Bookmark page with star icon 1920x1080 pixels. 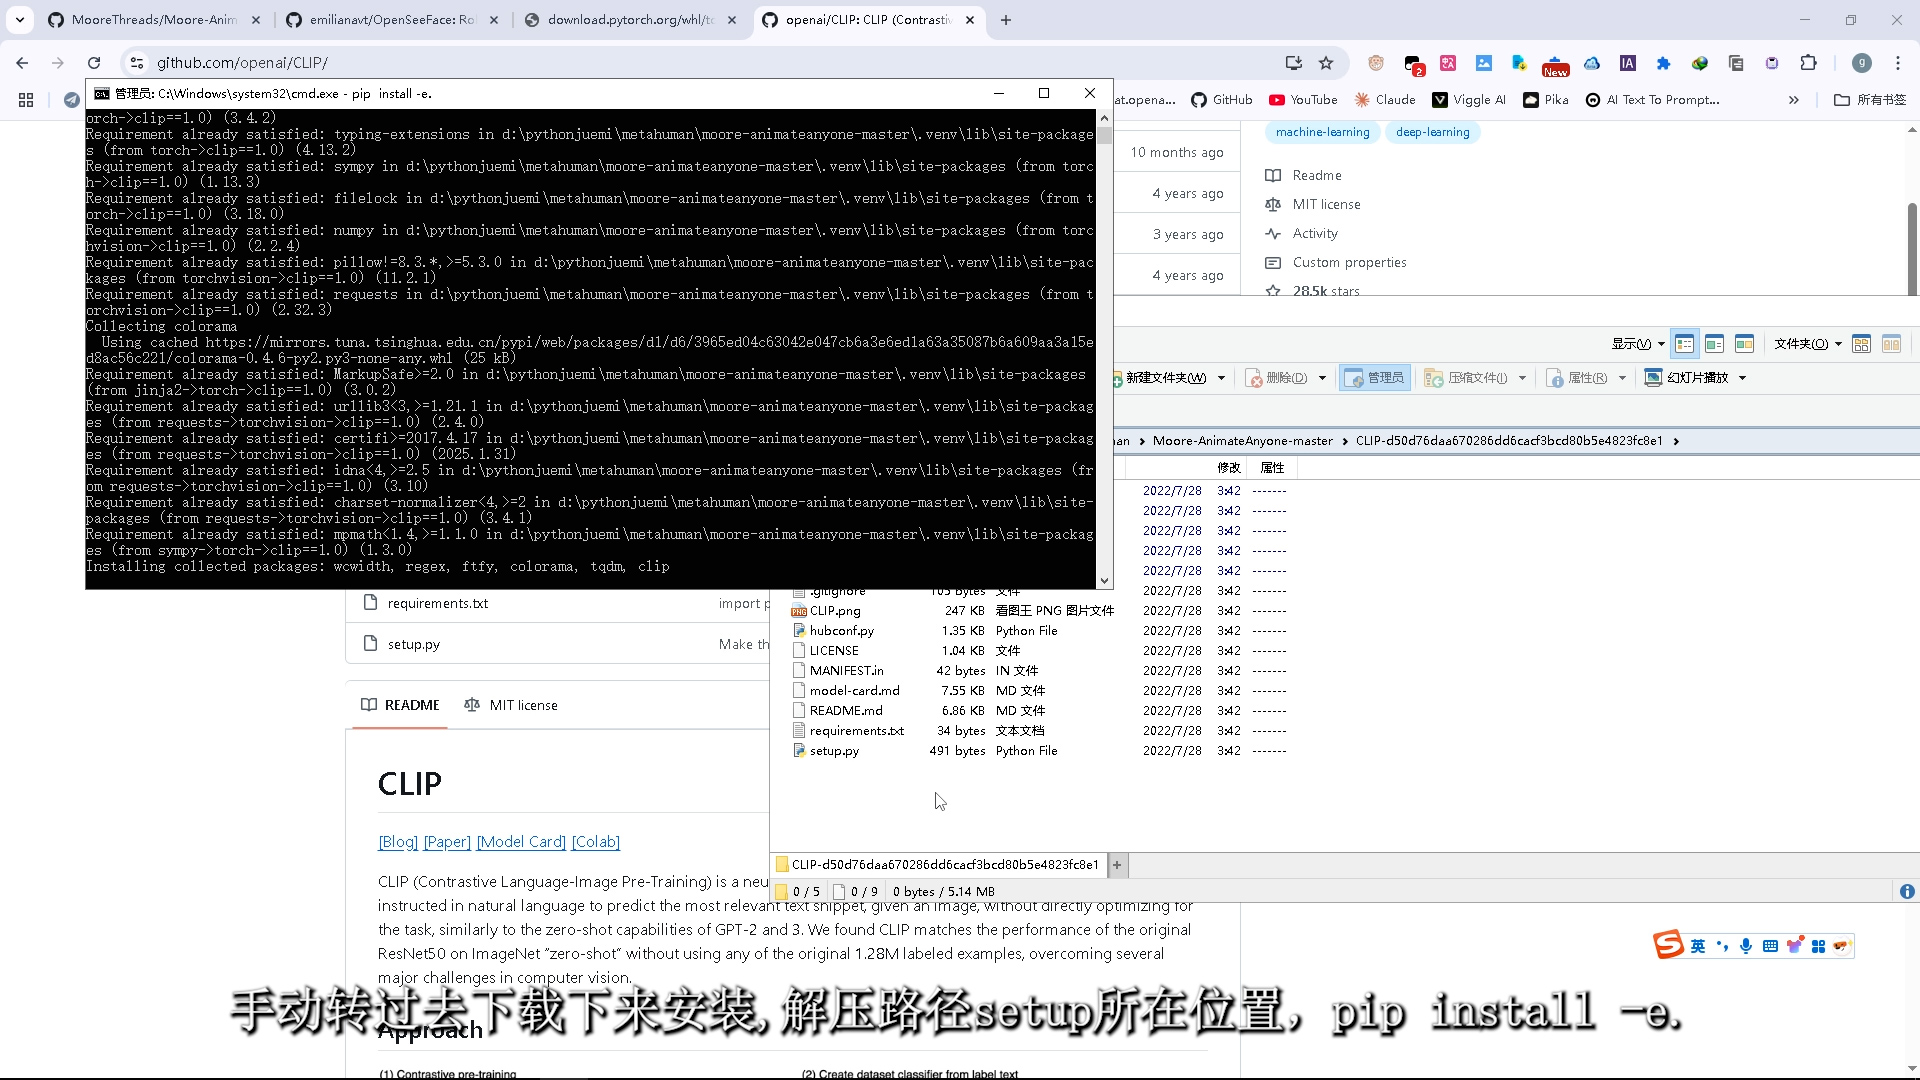point(1326,63)
